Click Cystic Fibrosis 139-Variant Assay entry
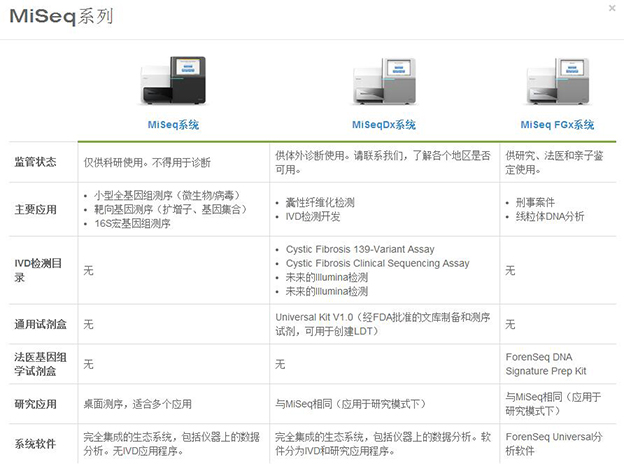 click(x=360, y=250)
